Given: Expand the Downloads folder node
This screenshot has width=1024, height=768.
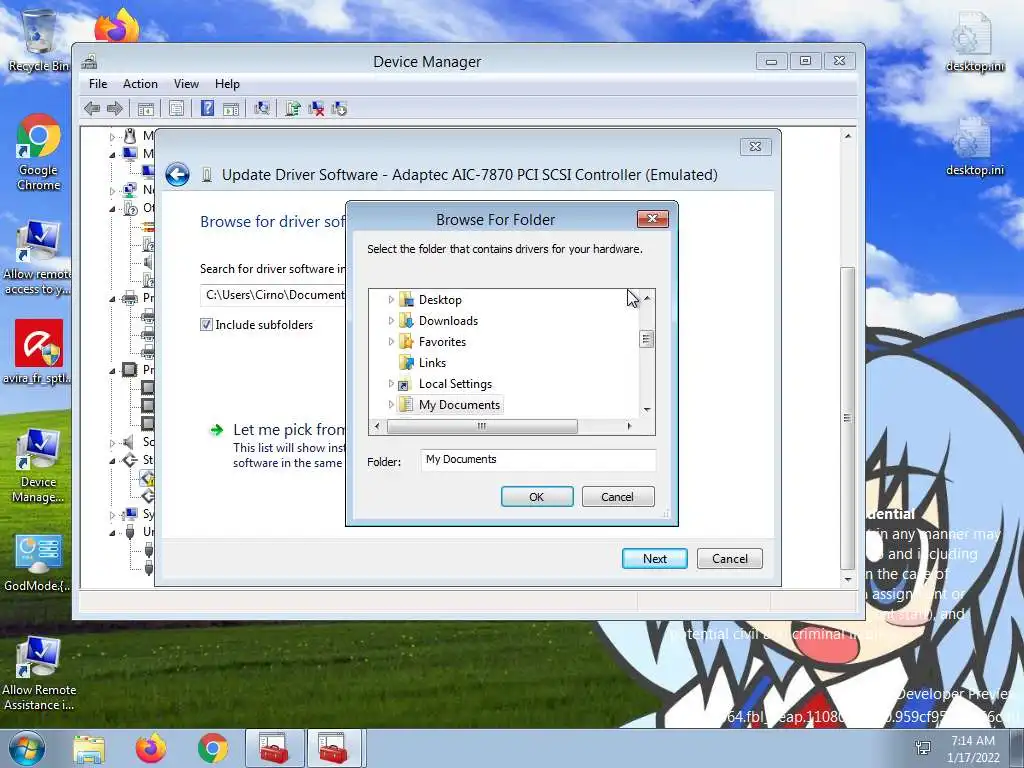Looking at the screenshot, I should pyautogui.click(x=391, y=321).
